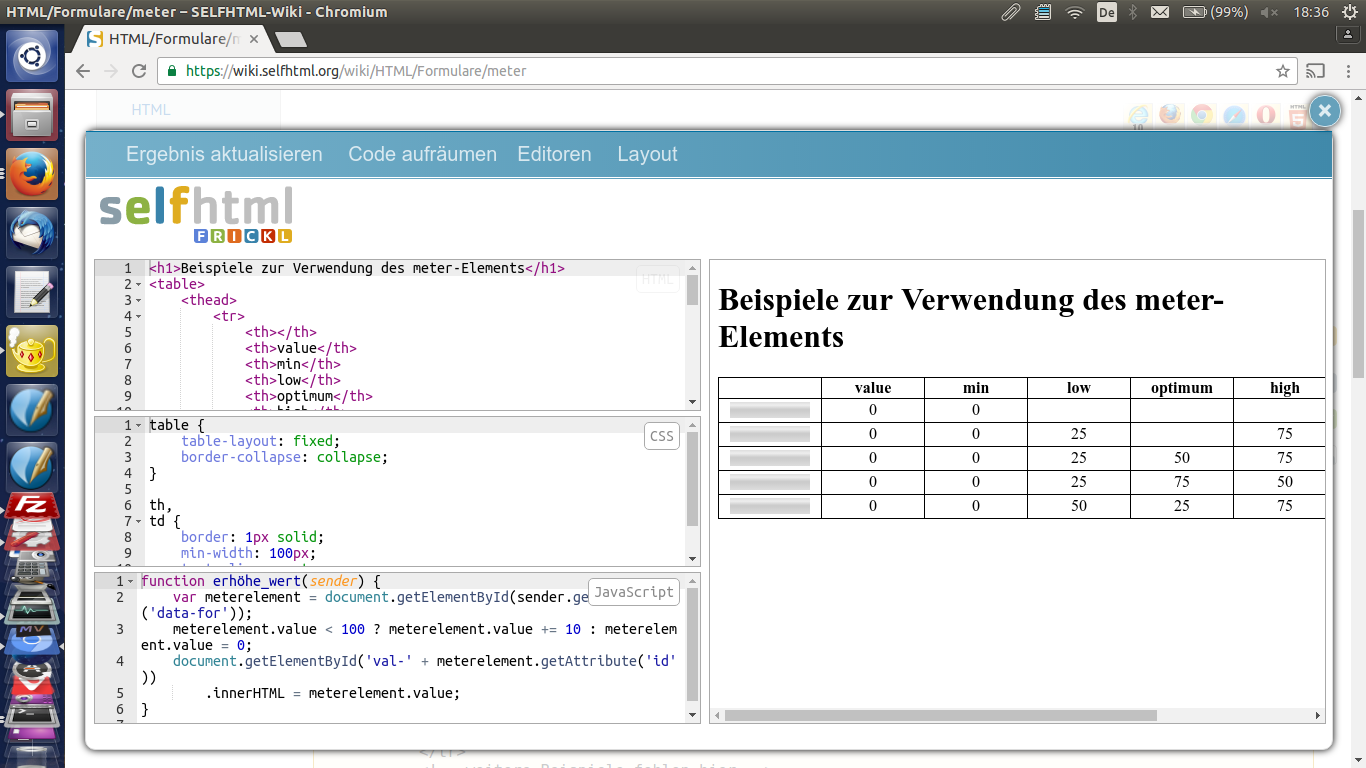Click Ergebnis aktualisieren in the menu bar
This screenshot has height=768, width=1366.
click(224, 154)
